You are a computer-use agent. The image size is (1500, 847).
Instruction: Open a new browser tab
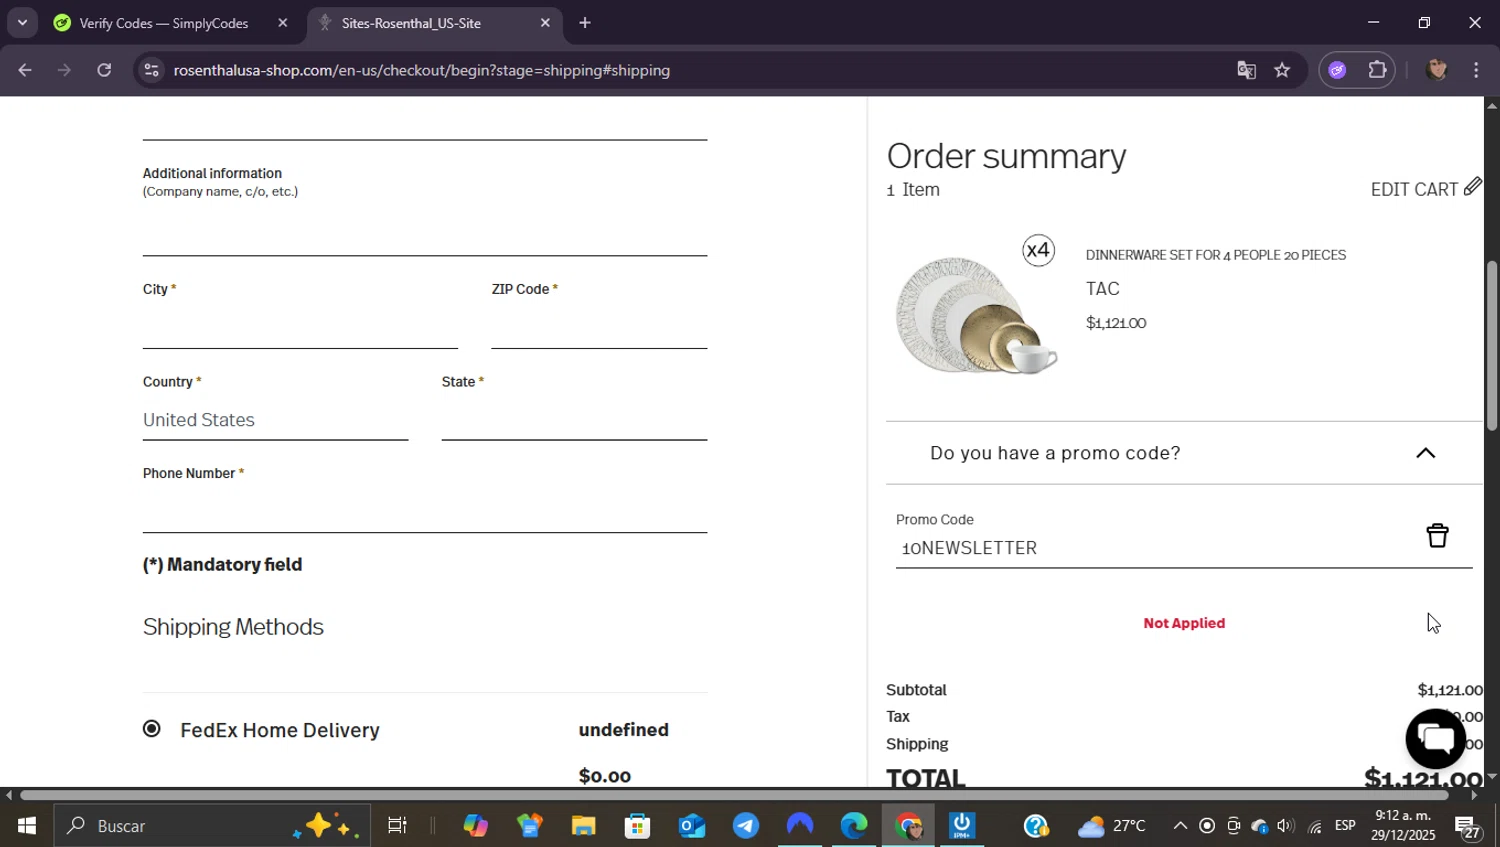click(x=585, y=23)
